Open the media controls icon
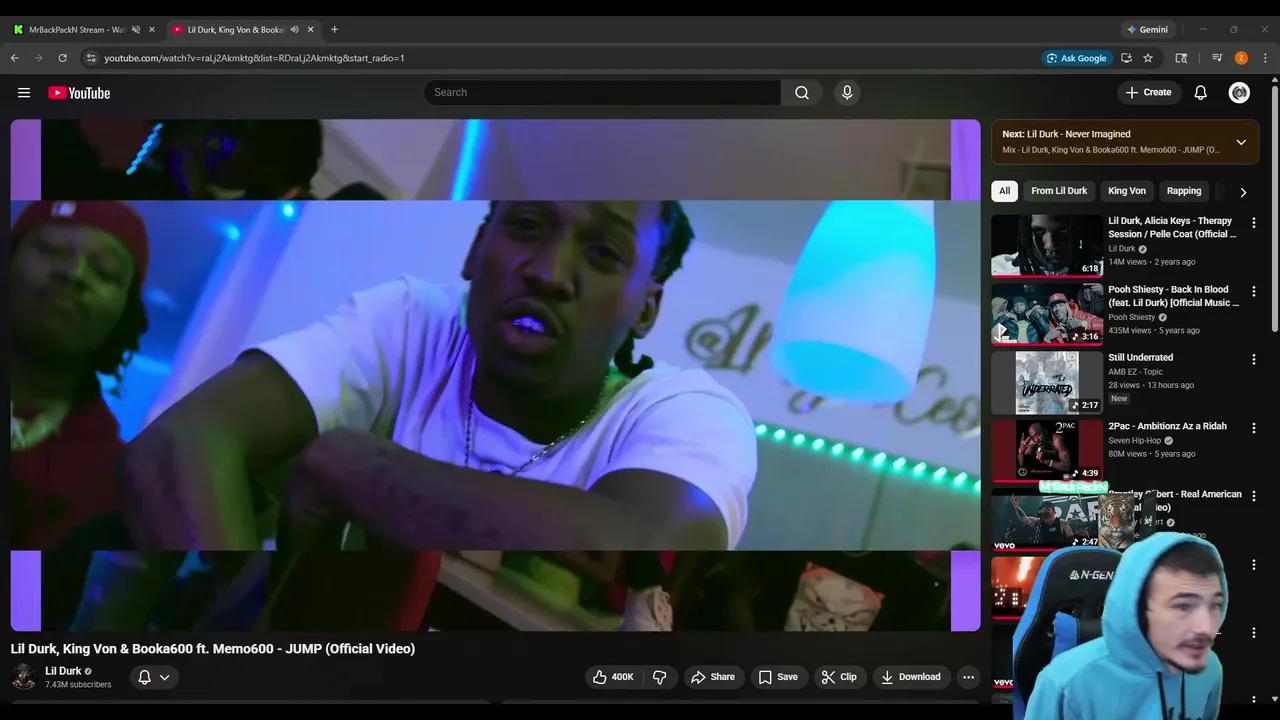The width and height of the screenshot is (1280, 720). click(x=1217, y=58)
